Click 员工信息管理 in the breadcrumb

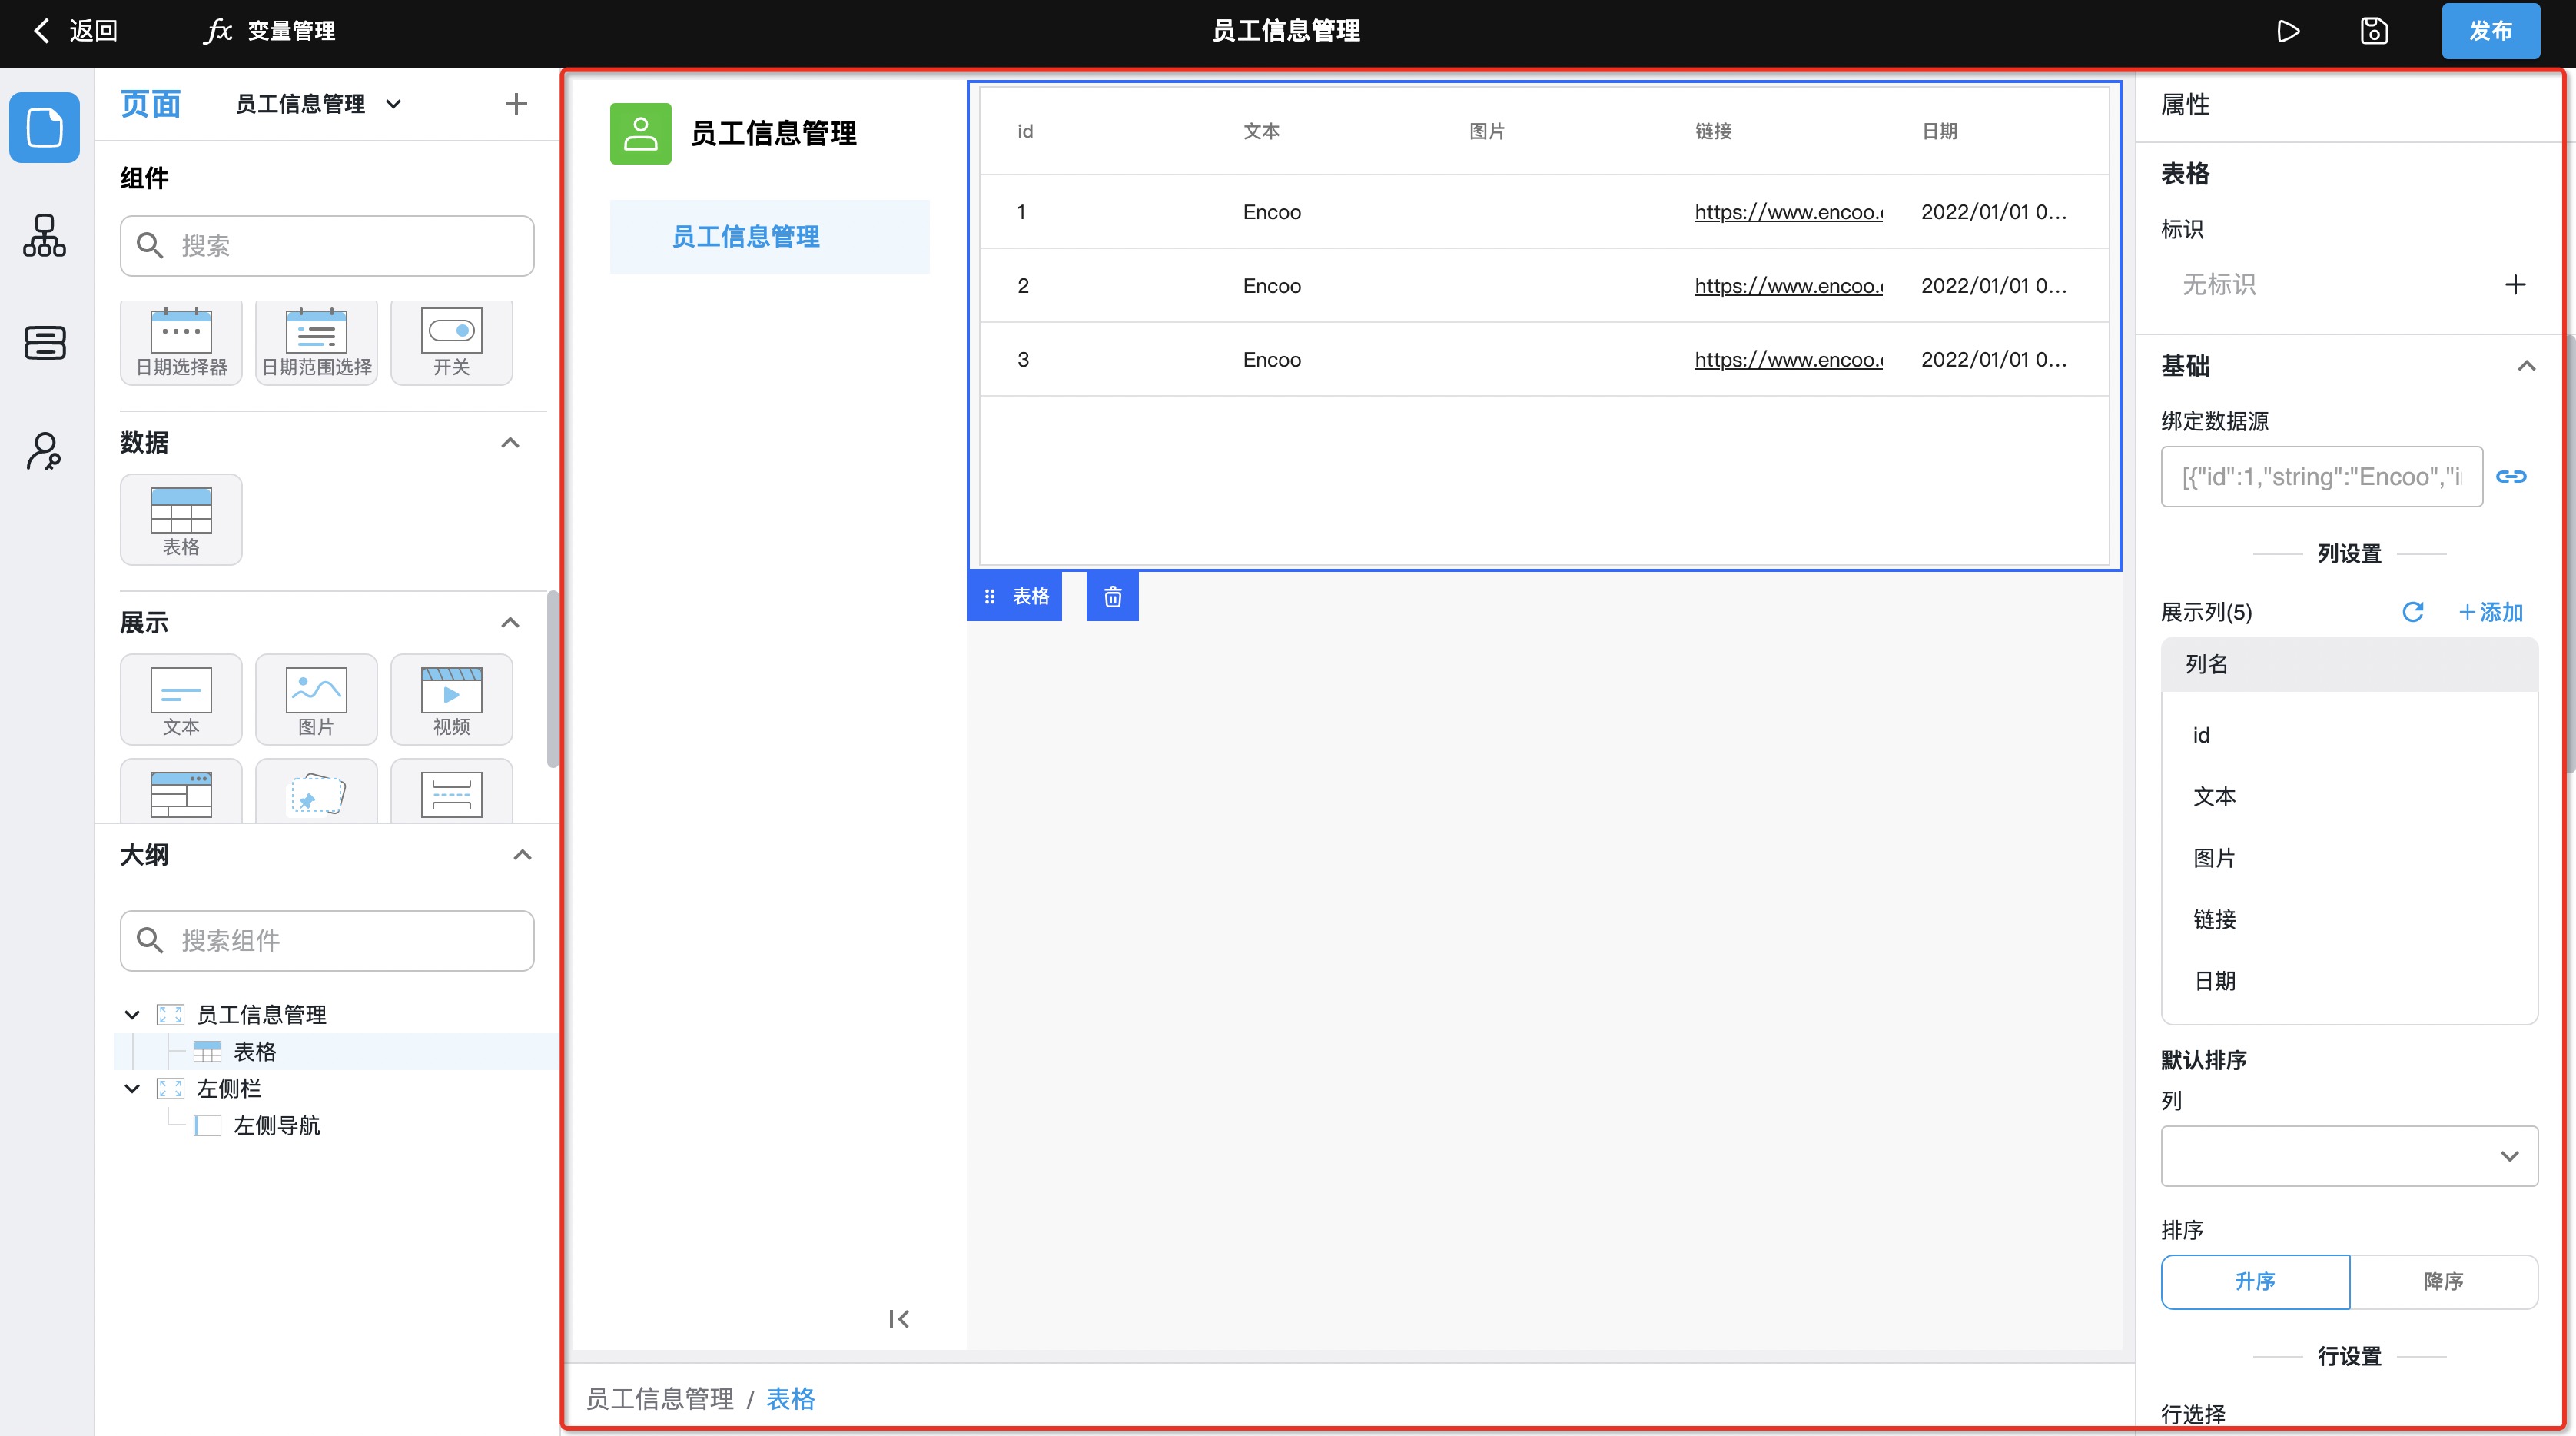(660, 1399)
